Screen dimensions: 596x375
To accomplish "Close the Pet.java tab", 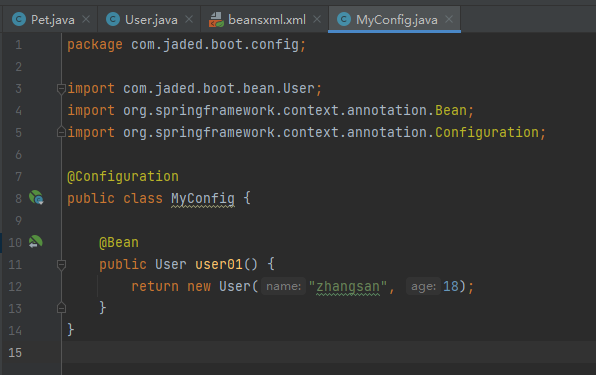I will pyautogui.click(x=86, y=19).
